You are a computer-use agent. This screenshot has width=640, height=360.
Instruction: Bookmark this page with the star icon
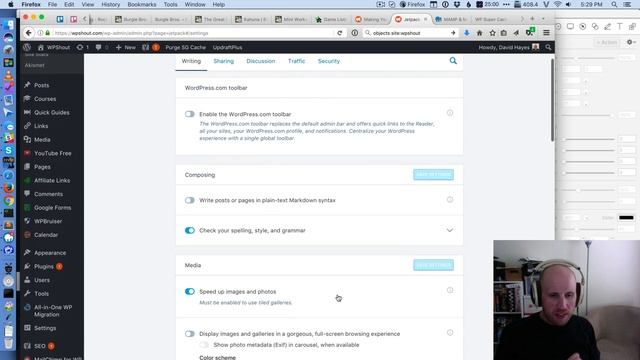[x=492, y=33]
